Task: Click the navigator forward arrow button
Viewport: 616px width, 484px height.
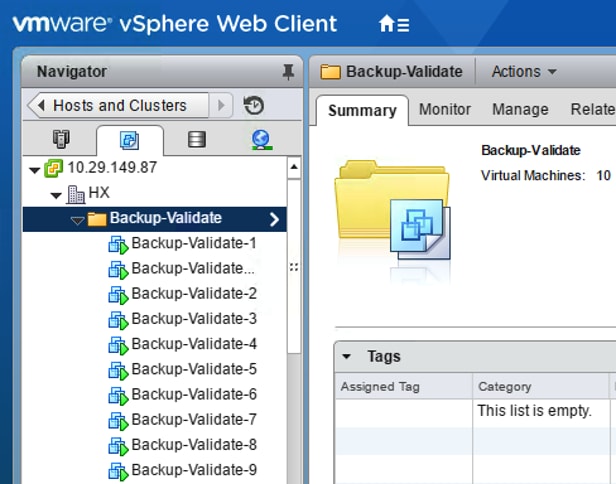Action: pos(221,105)
